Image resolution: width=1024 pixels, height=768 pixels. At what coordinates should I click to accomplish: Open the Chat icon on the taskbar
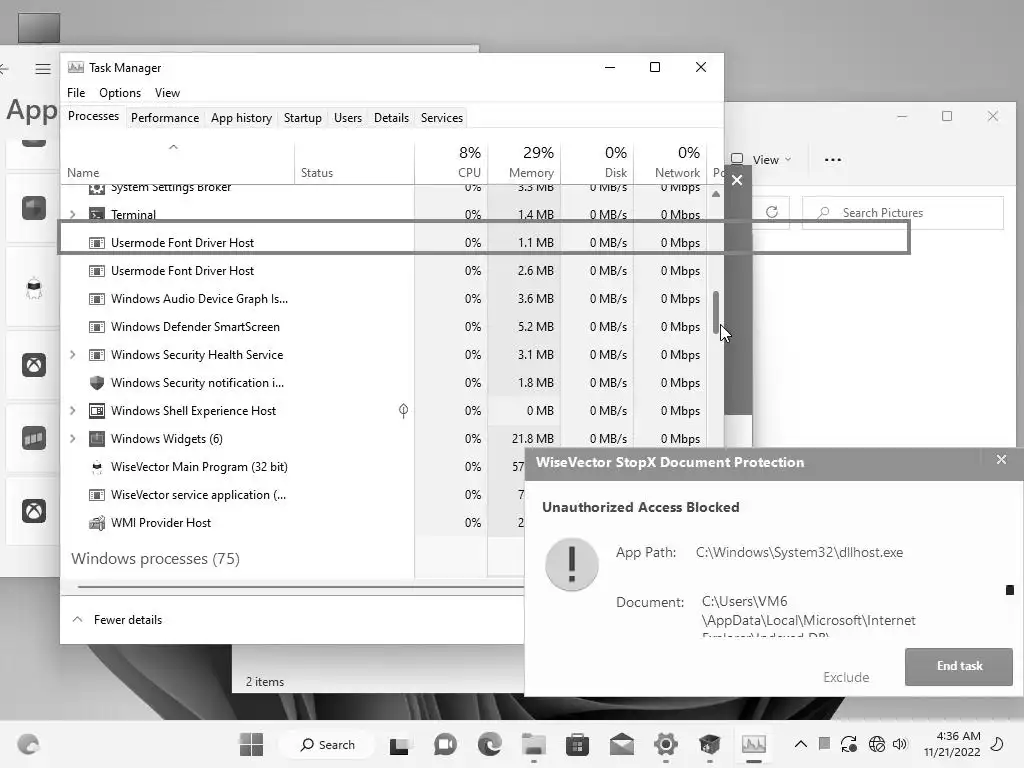445,744
